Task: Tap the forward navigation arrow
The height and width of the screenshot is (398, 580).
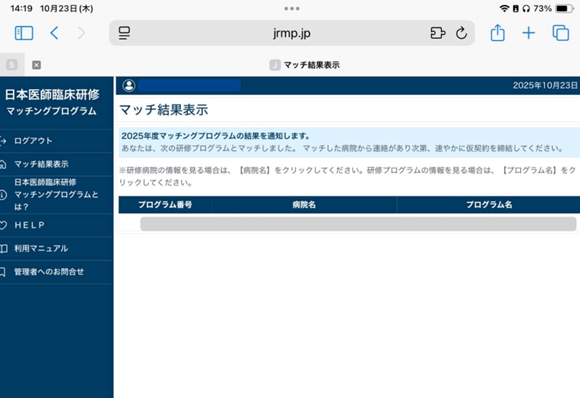Action: point(81,33)
